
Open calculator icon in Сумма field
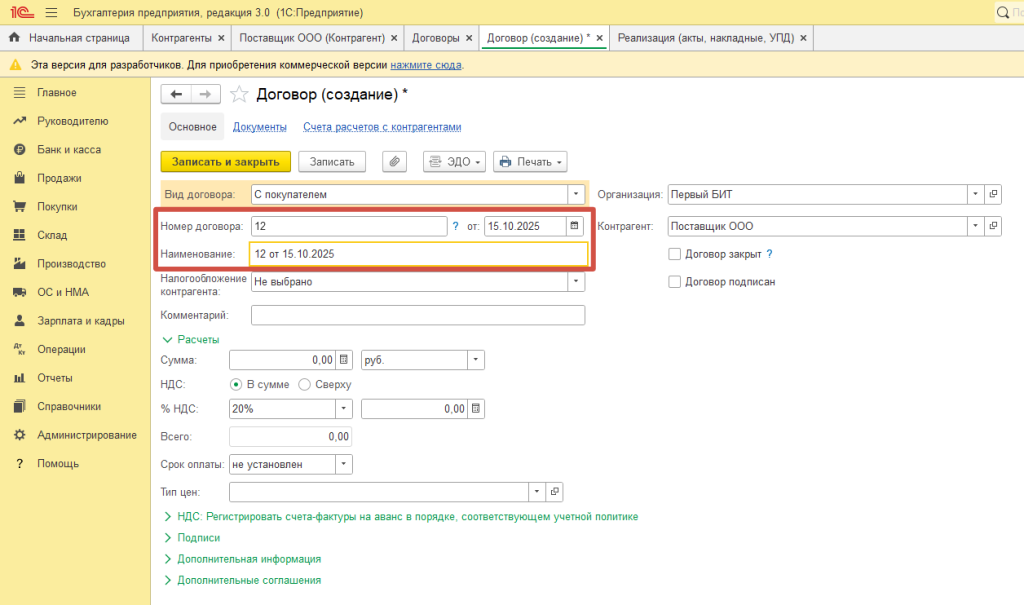tap(343, 359)
